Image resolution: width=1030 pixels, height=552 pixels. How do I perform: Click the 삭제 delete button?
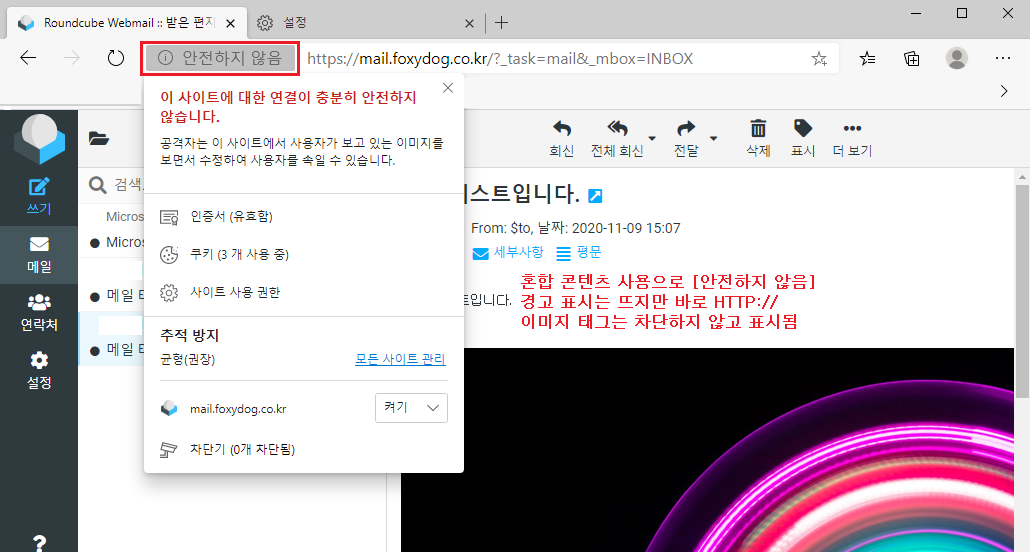pos(758,139)
